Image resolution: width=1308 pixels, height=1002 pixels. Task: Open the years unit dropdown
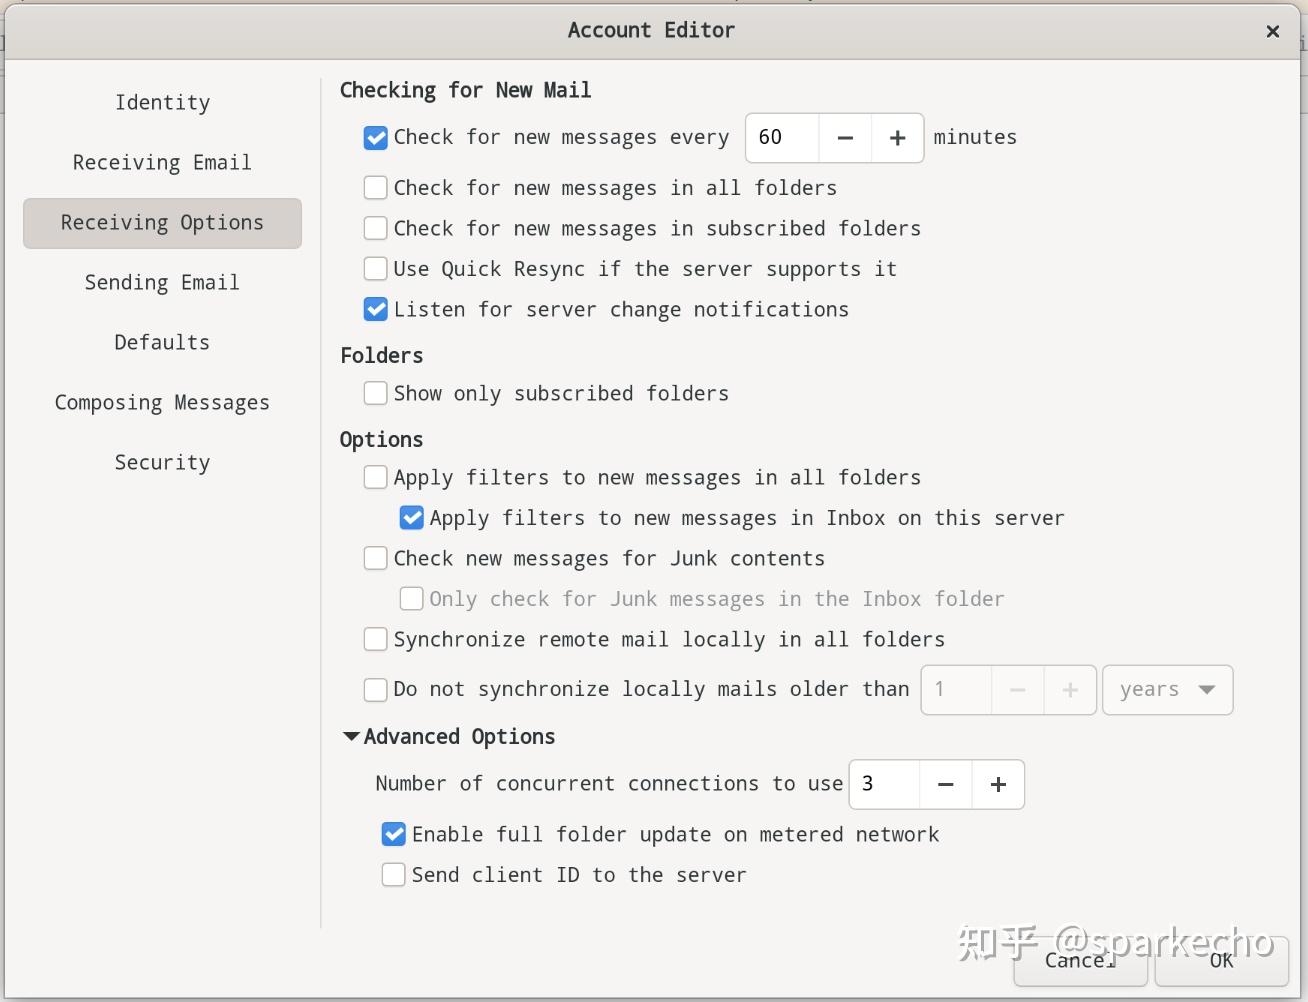(1167, 690)
